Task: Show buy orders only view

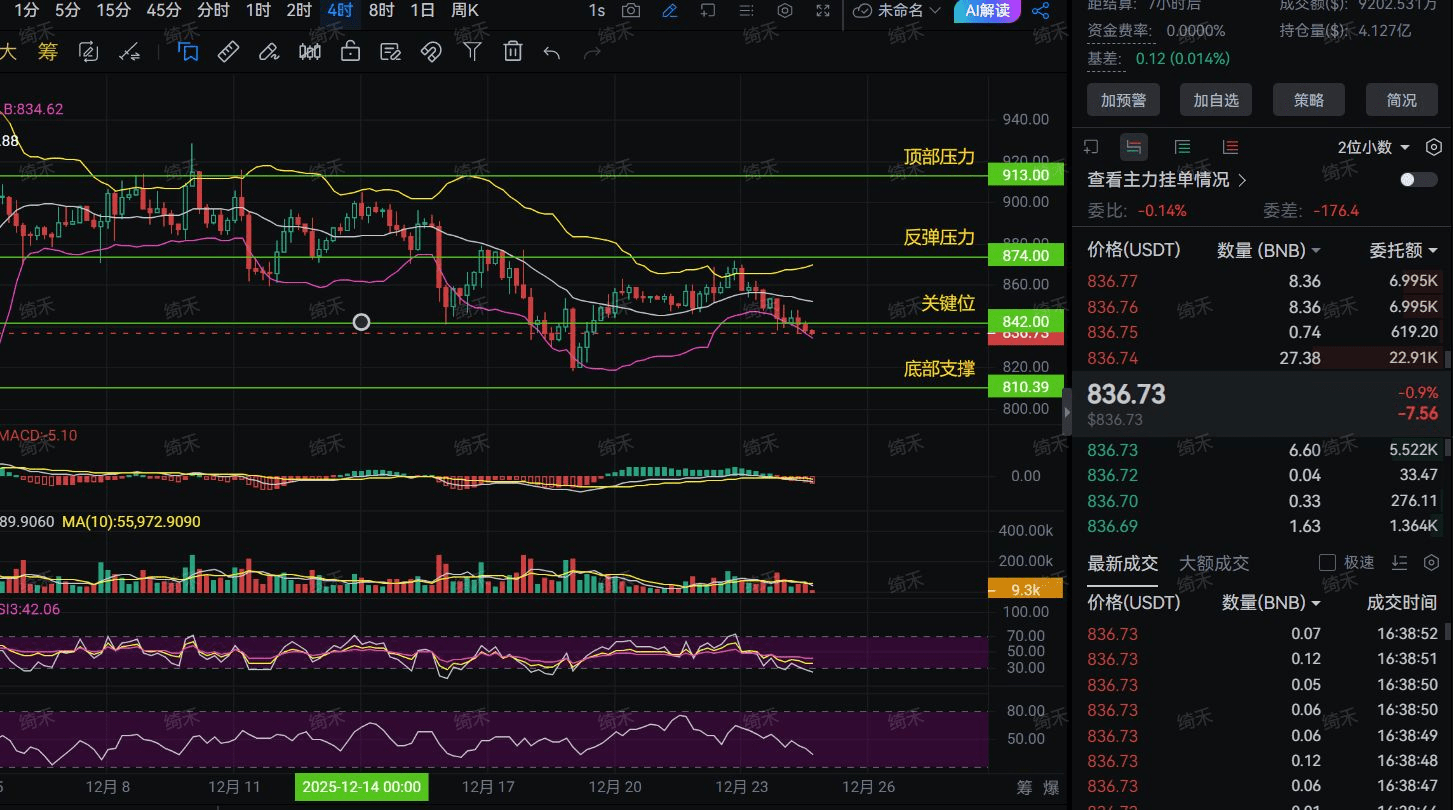Action: click(1183, 147)
